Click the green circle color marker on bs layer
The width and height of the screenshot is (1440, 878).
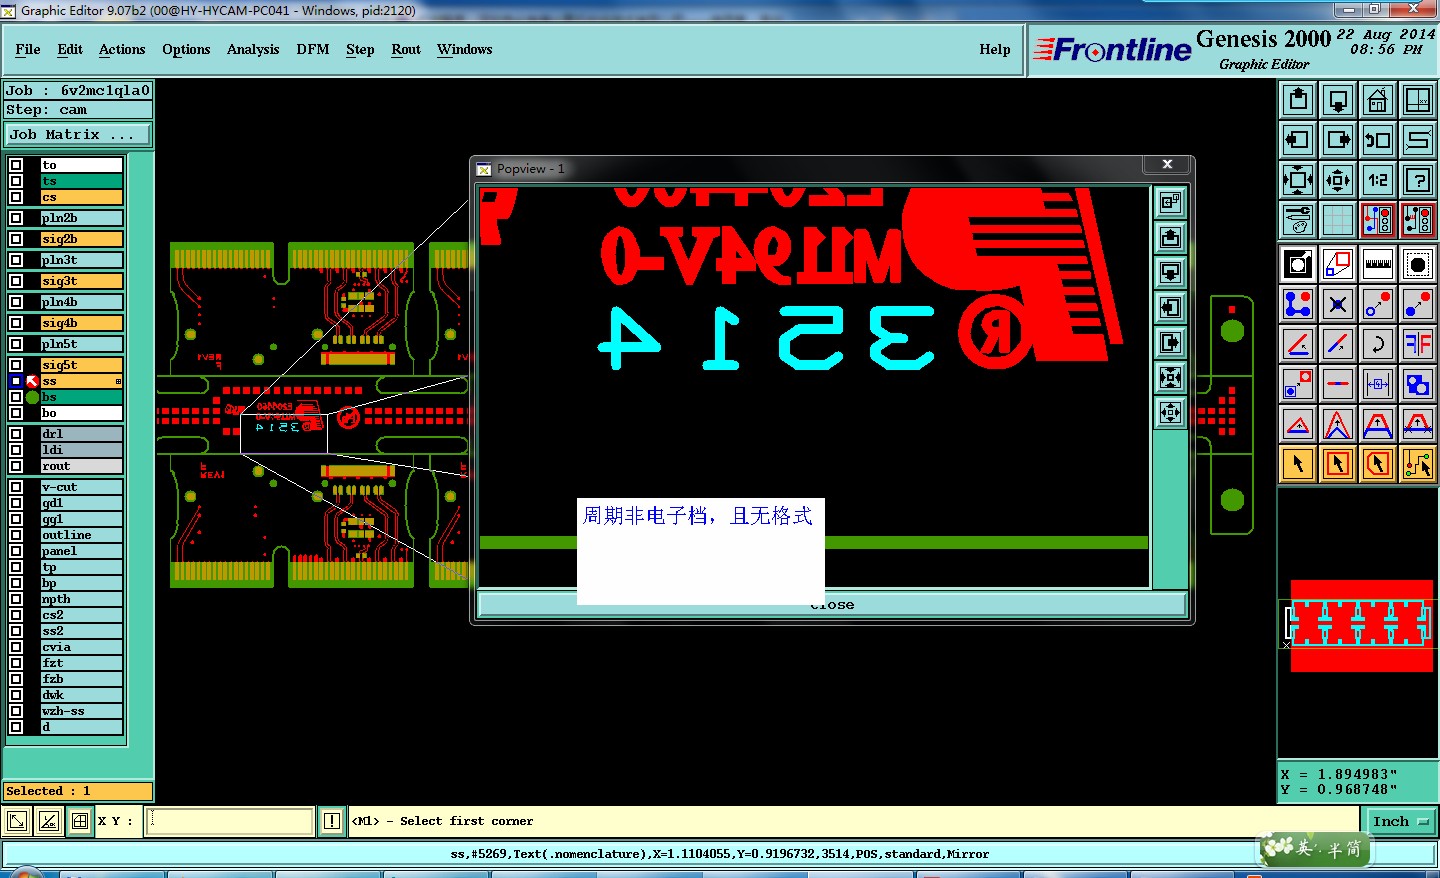32,397
